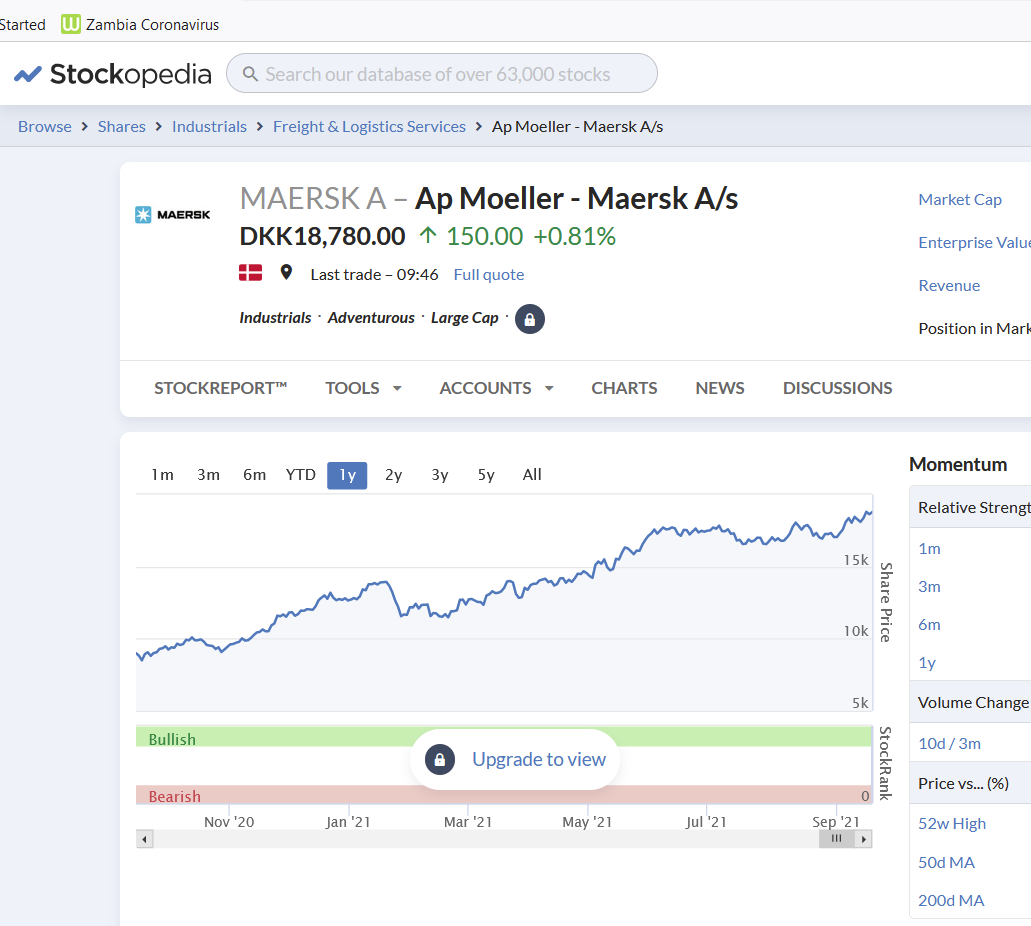Click the Industrials sector tag
Viewport: 1031px width, 926px height.
[x=275, y=318]
